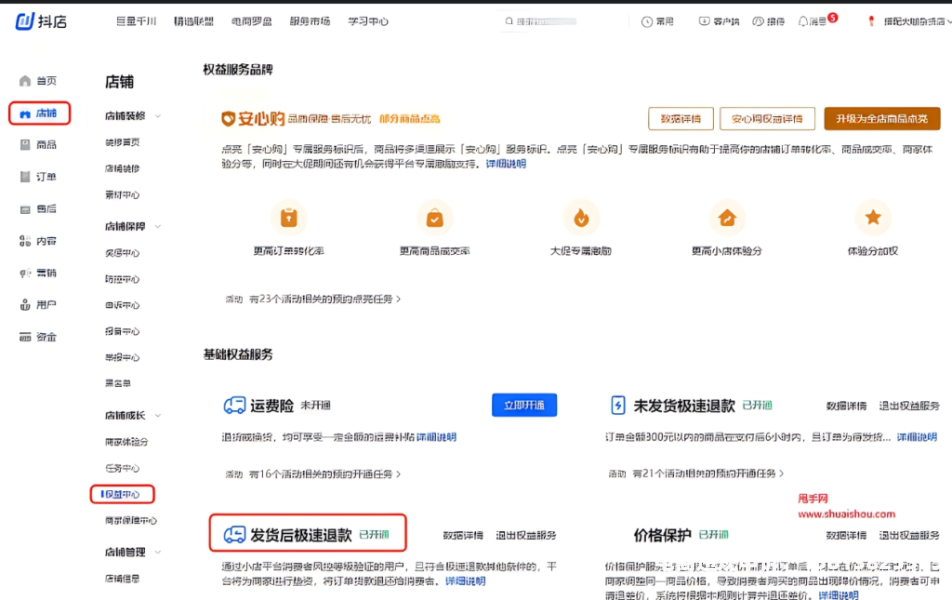The image size is (952, 600).
Task: Open 学习中心 from top navigation
Action: pyautogui.click(x=367, y=21)
